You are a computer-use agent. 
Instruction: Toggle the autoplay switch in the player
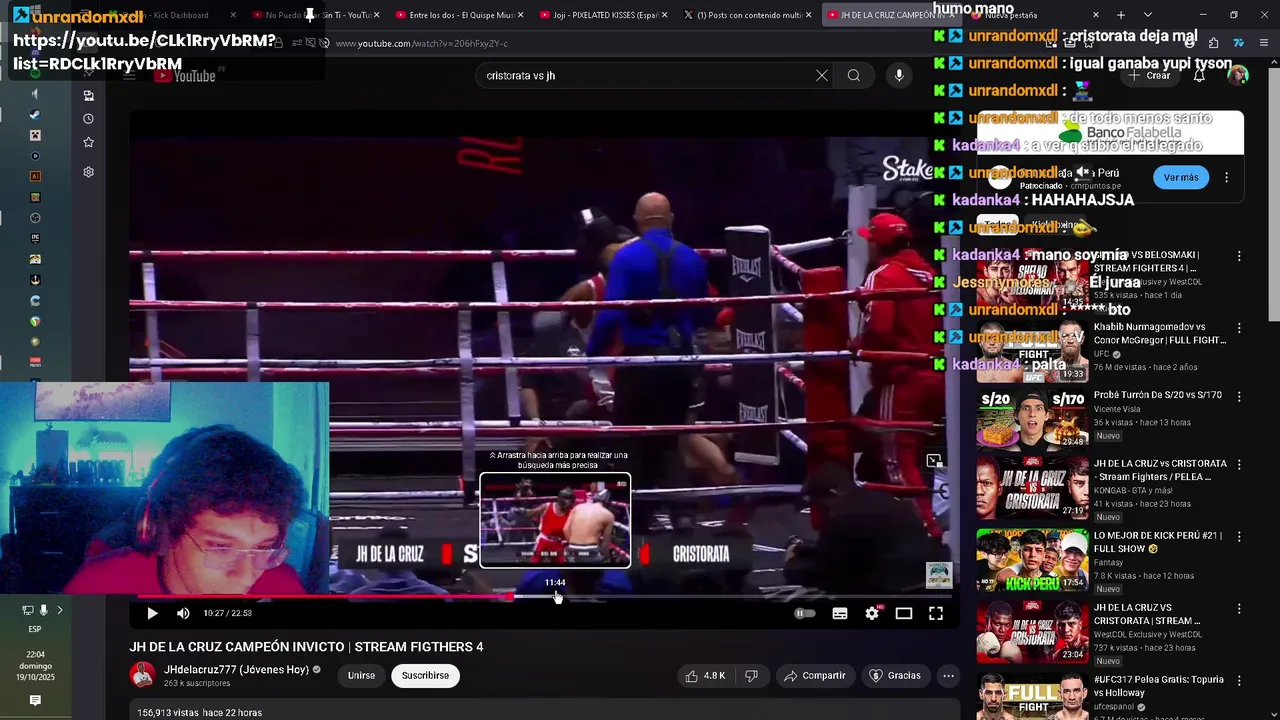805,613
